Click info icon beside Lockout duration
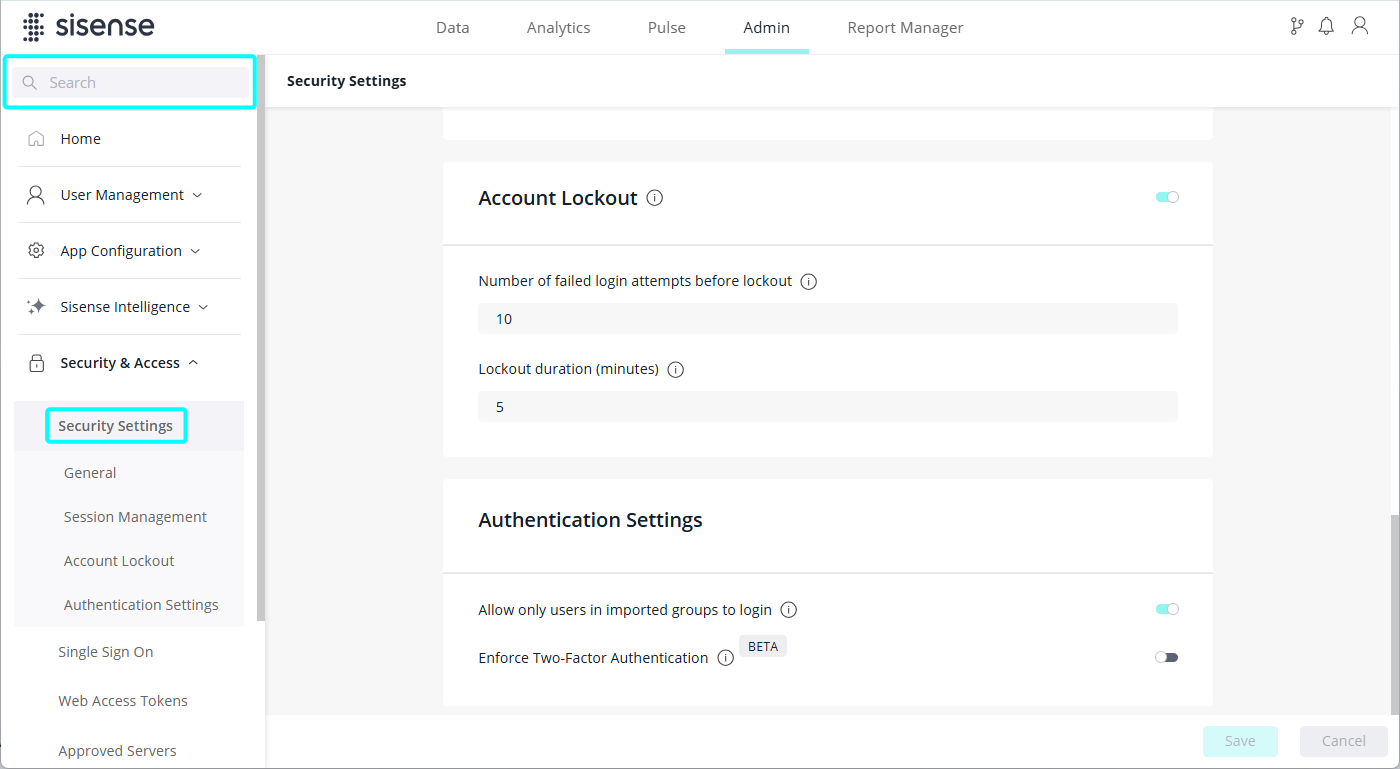 tap(675, 369)
